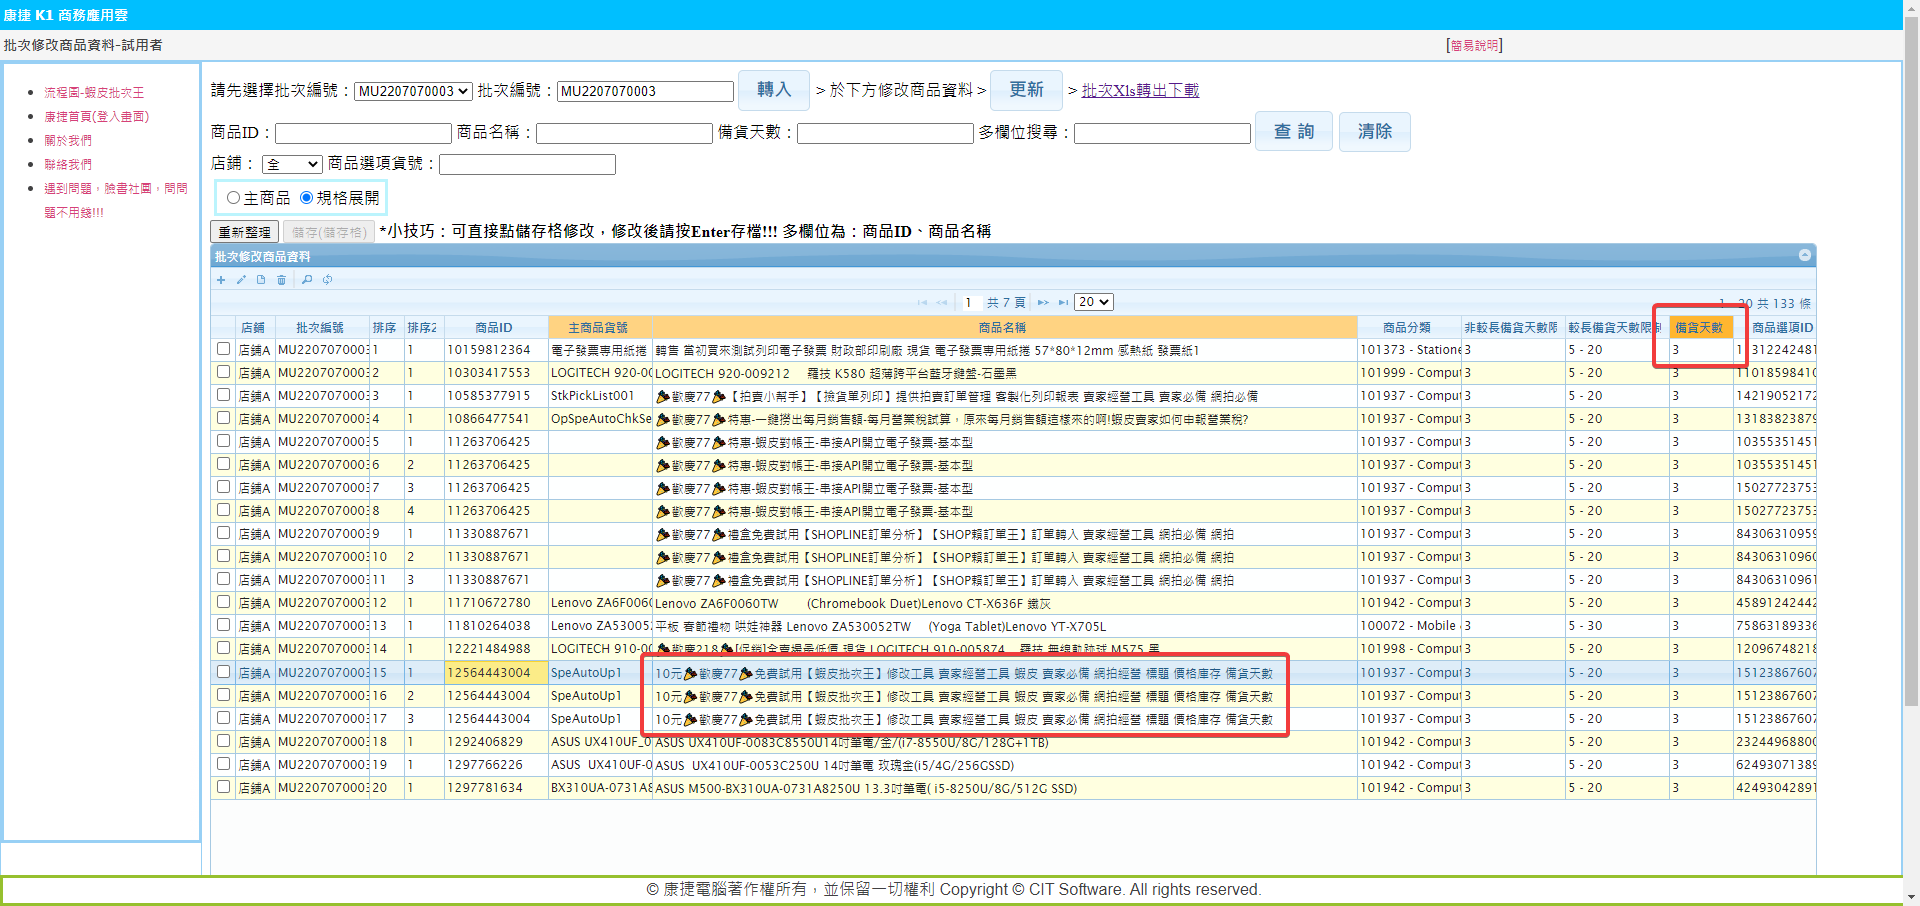Open 關於我們 in the sidebar menu
The width and height of the screenshot is (1920, 906).
pos(68,140)
